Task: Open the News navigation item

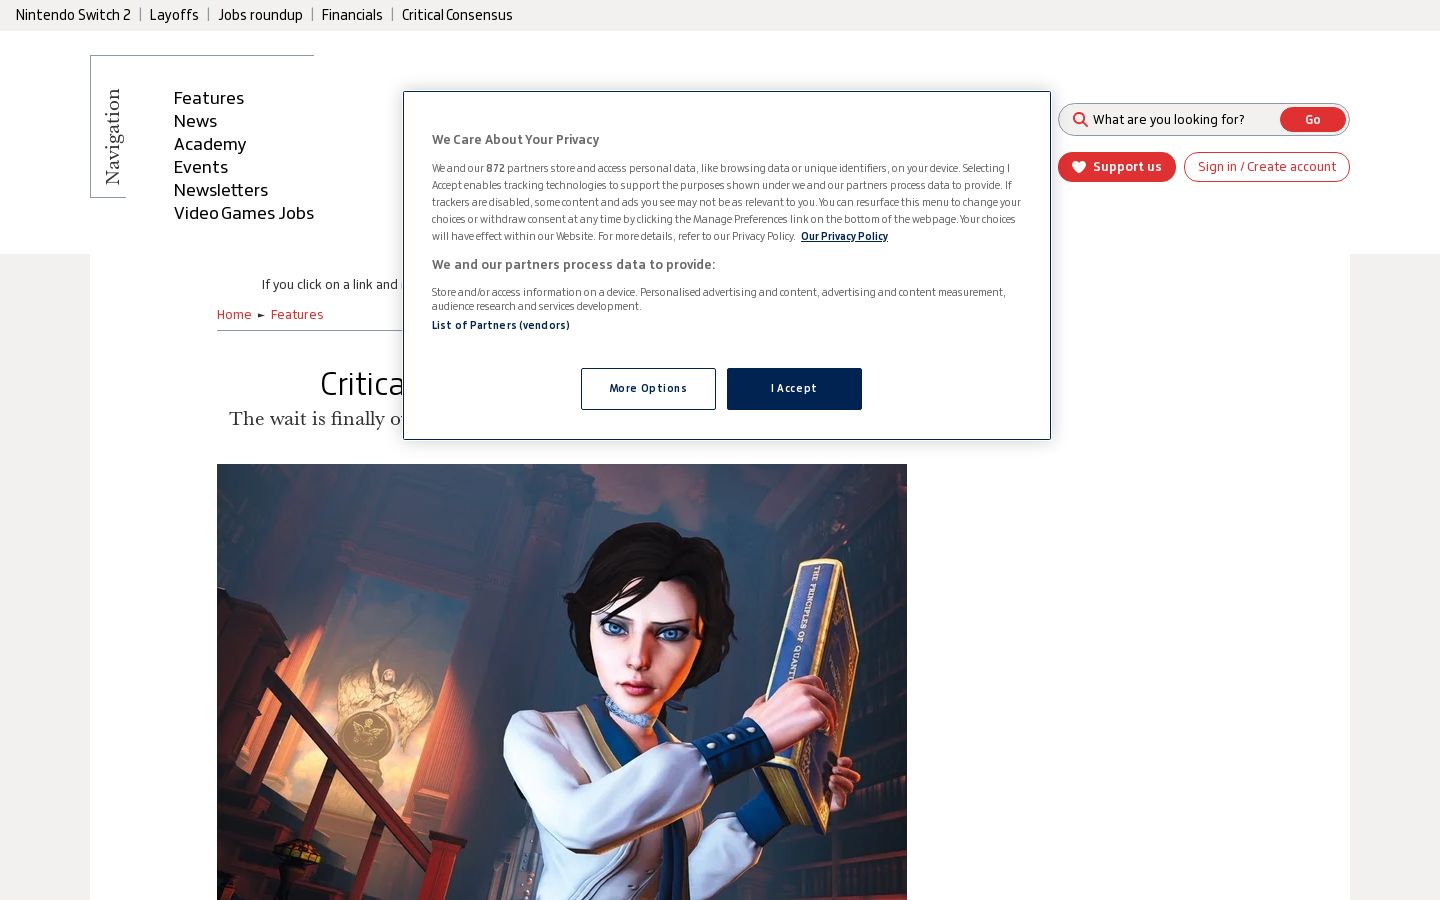Action: tap(195, 121)
